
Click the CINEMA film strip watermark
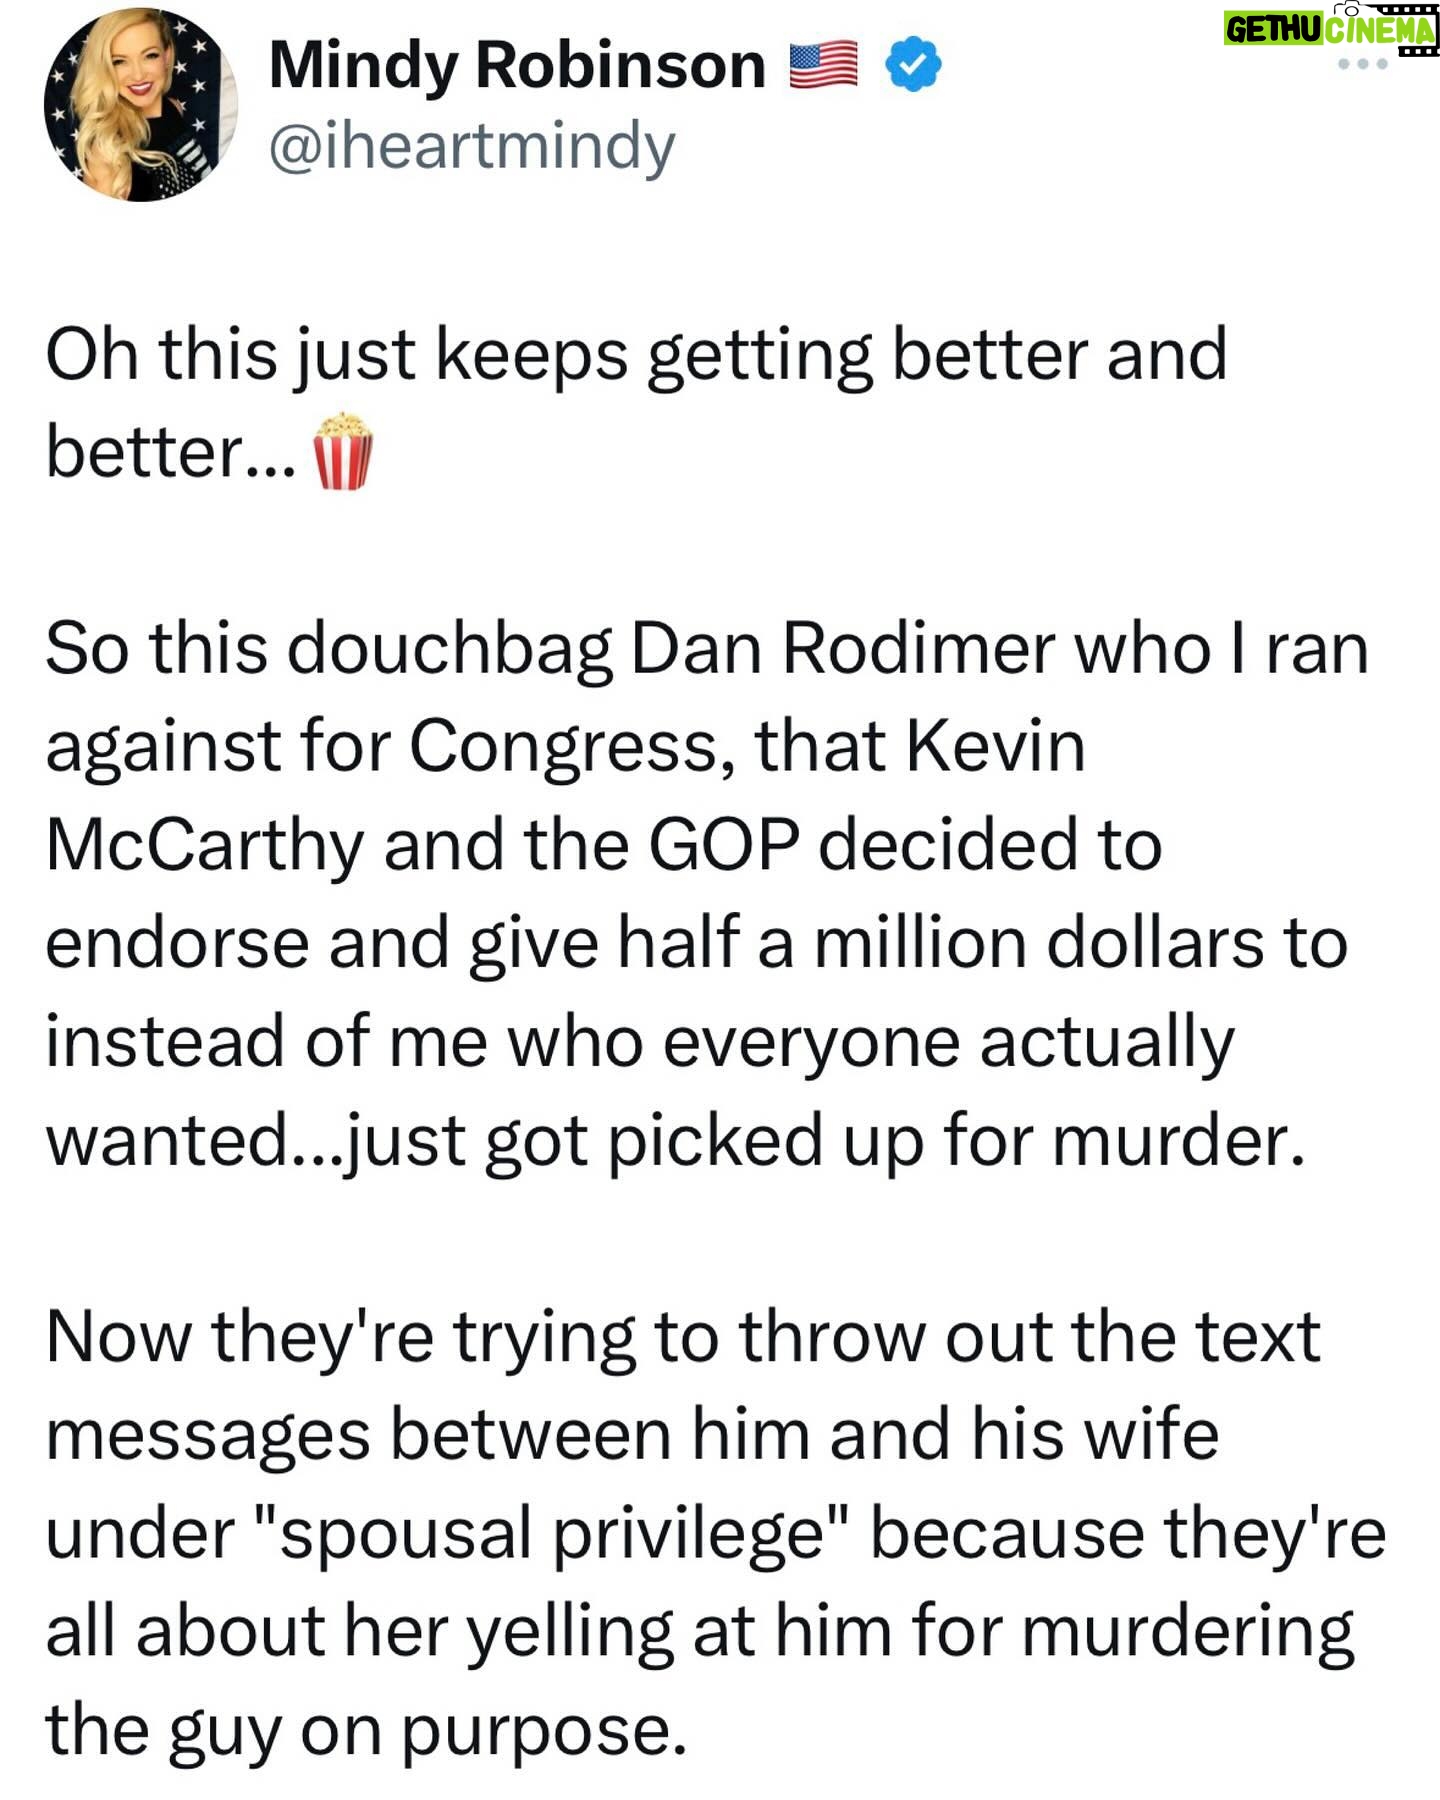[x=1382, y=30]
